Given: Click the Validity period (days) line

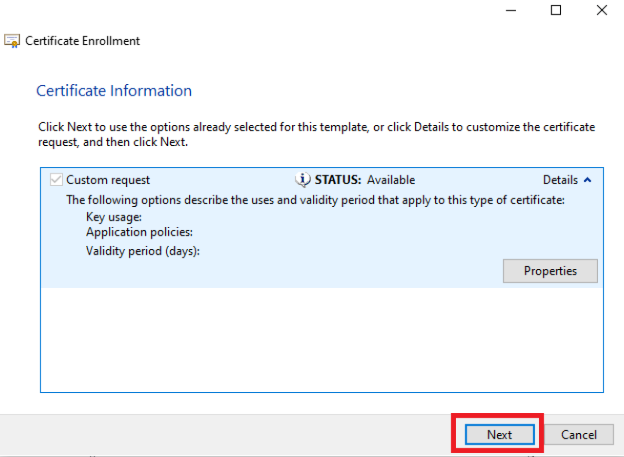Looking at the screenshot, I should pyautogui.click(x=143, y=251).
